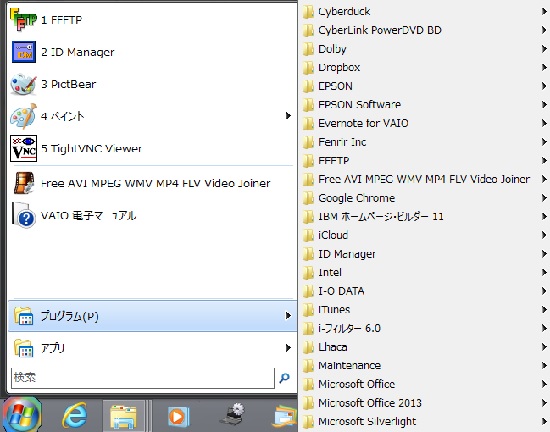Expand the ペイント submenu arrow
550x432 pixels.
point(288,116)
